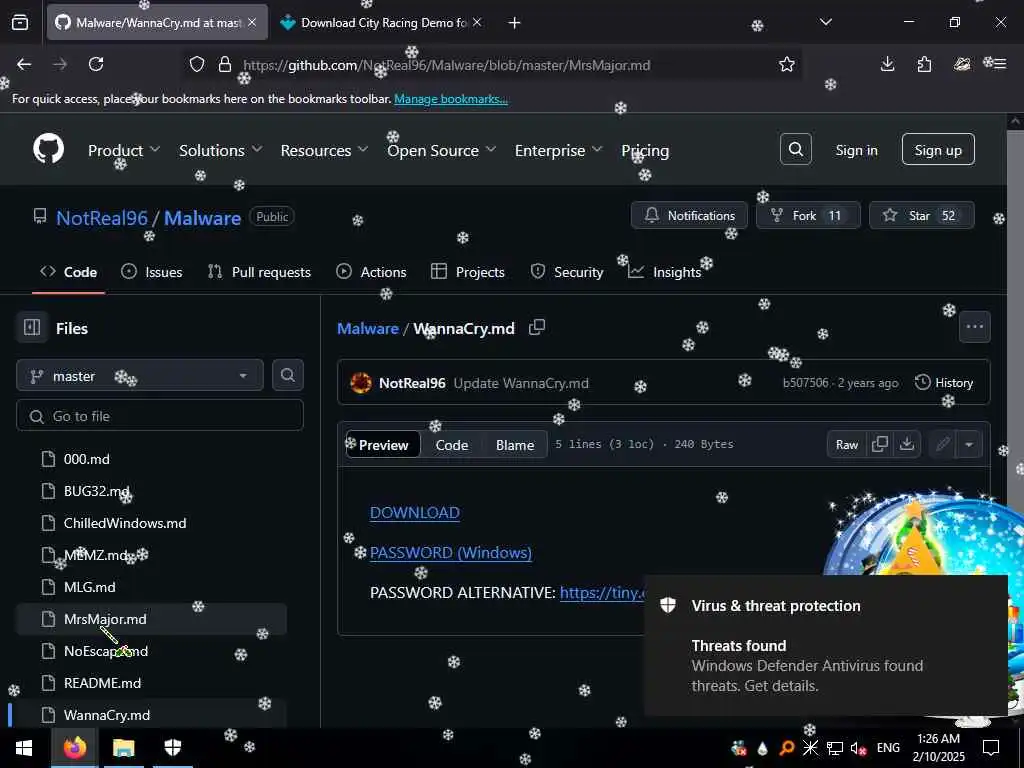
Task: Download the raw file icon
Action: click(x=906, y=444)
